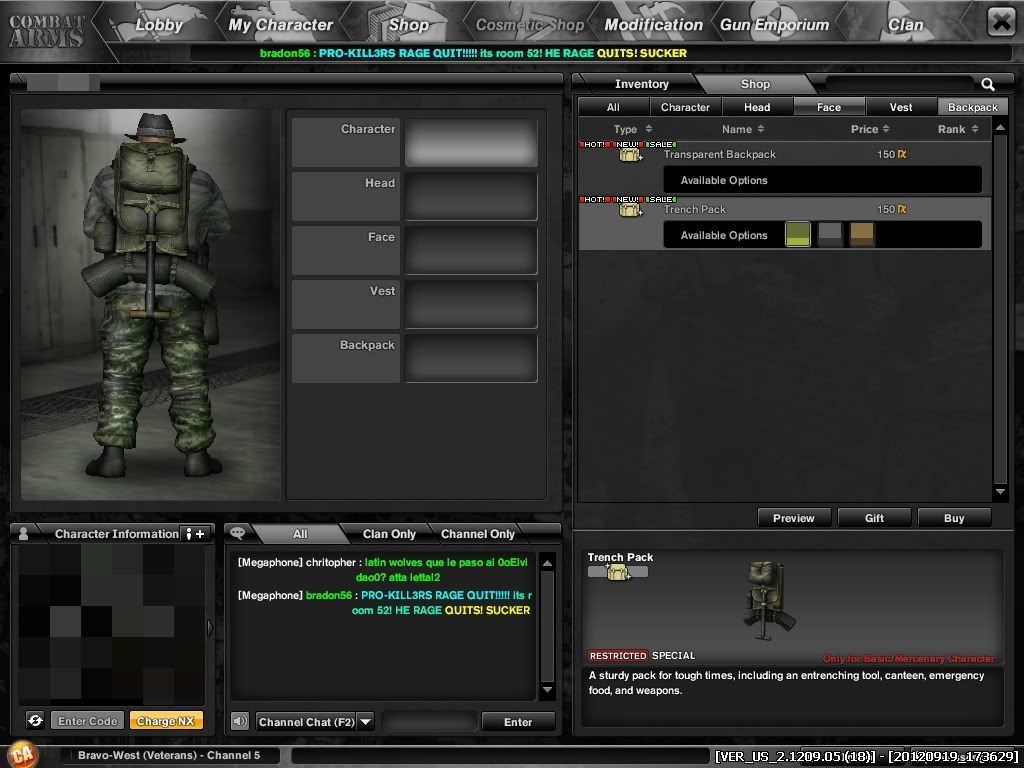Click the shop search magnifier icon
This screenshot has width=1024, height=768.
(x=988, y=85)
